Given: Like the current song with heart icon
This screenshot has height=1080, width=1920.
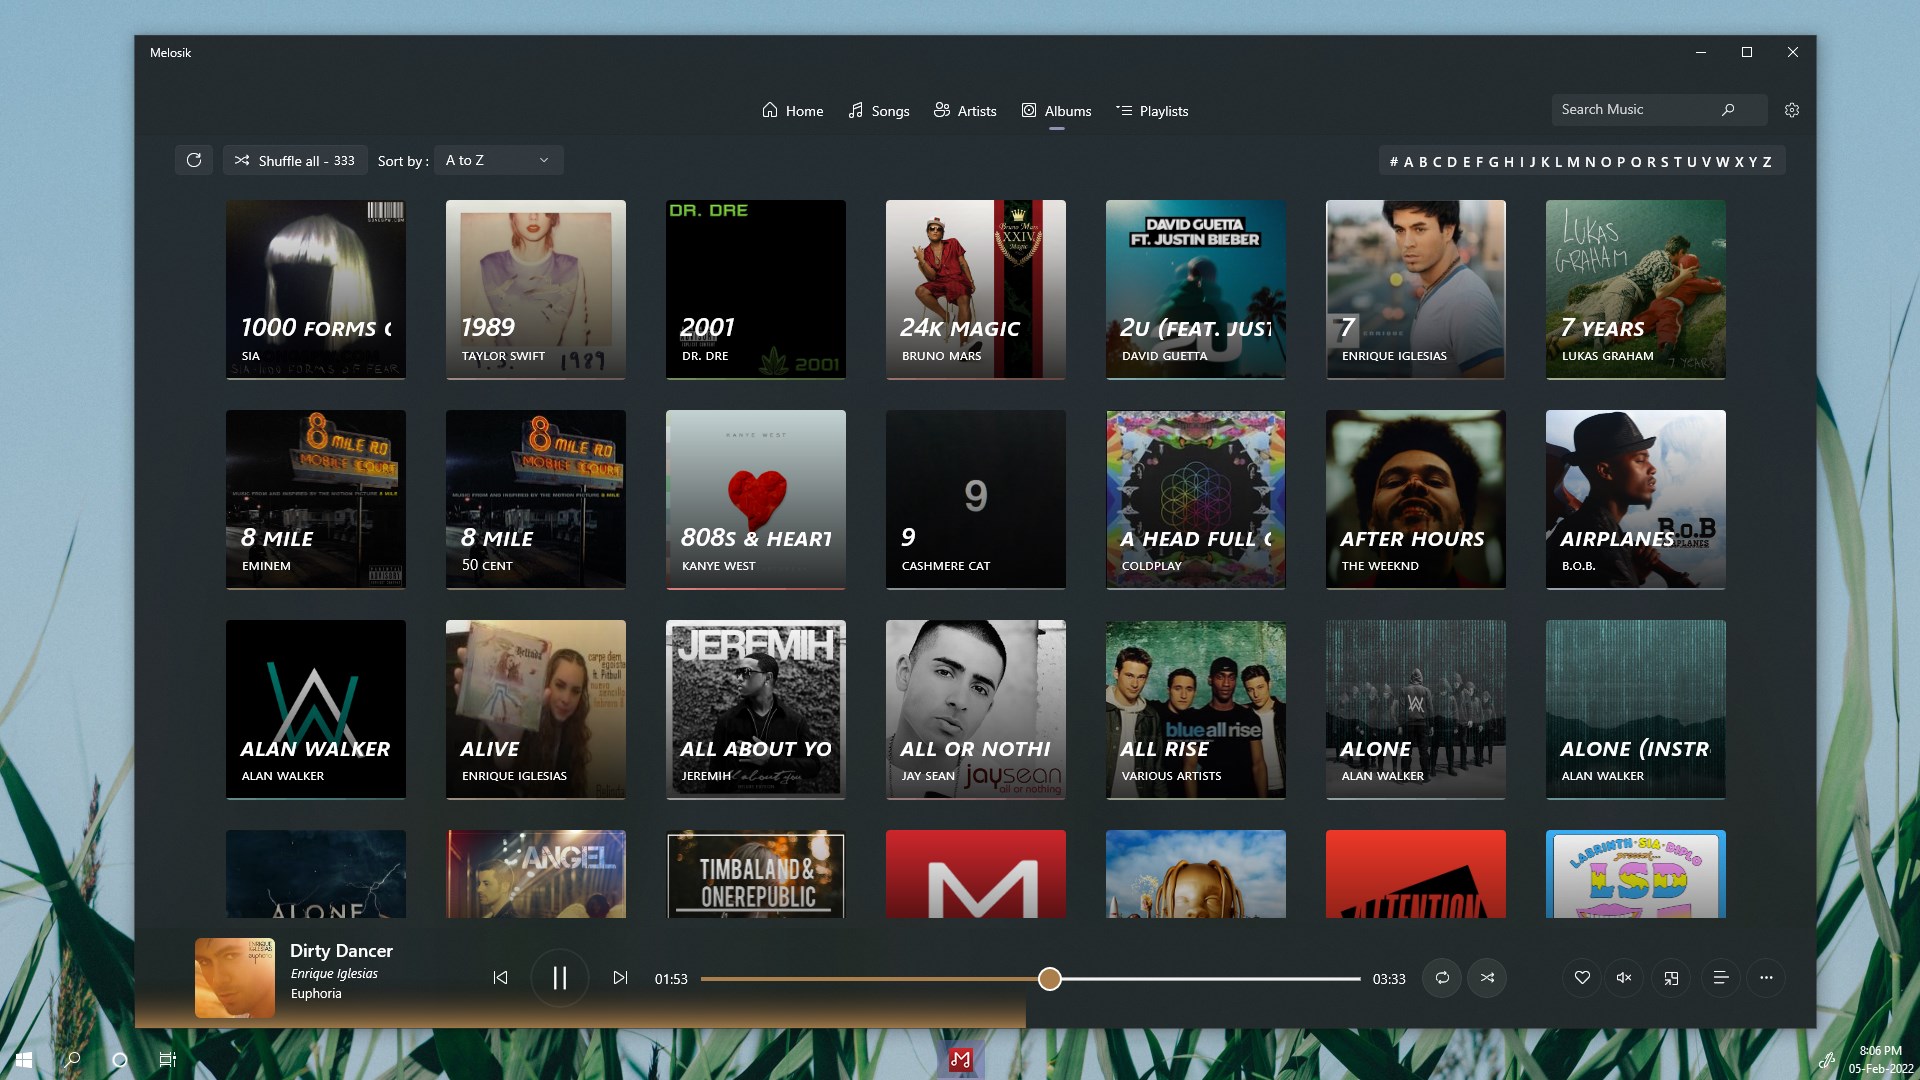Looking at the screenshot, I should [1582, 977].
